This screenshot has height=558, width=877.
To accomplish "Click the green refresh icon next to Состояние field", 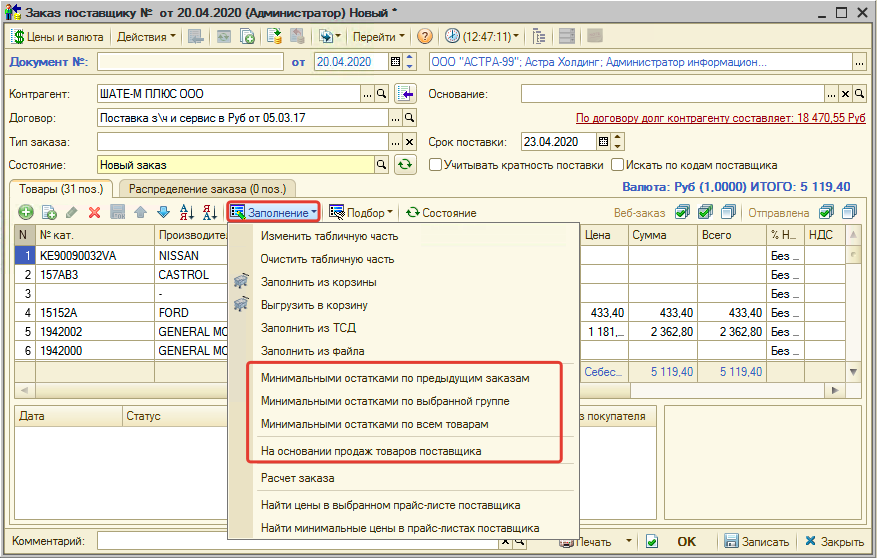I will tap(406, 165).
